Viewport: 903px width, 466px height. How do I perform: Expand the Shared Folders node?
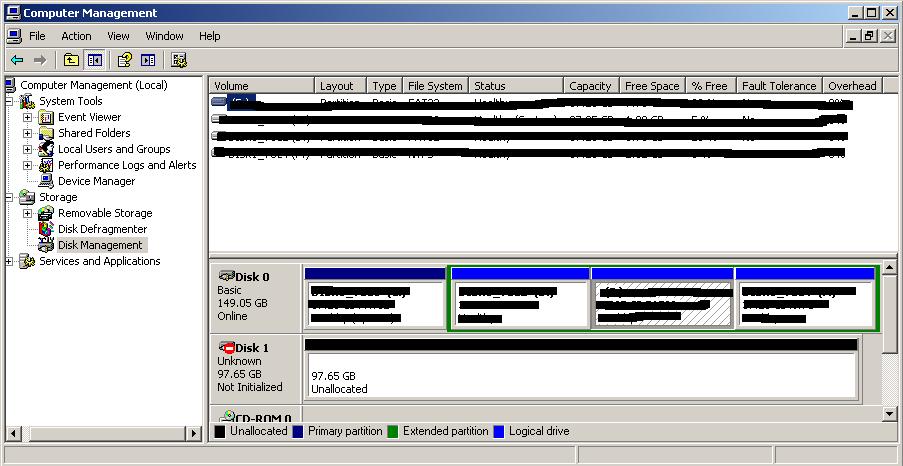tap(27, 133)
